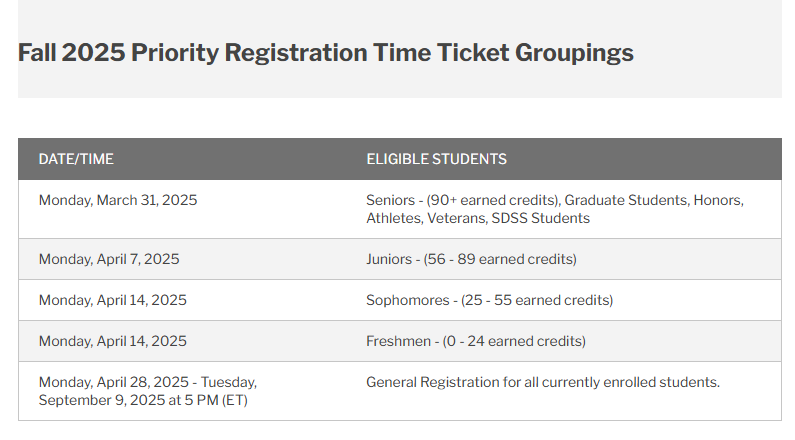Click the word Honors in the Seniors row
Viewport: 795px width, 440px height.
click(x=719, y=200)
